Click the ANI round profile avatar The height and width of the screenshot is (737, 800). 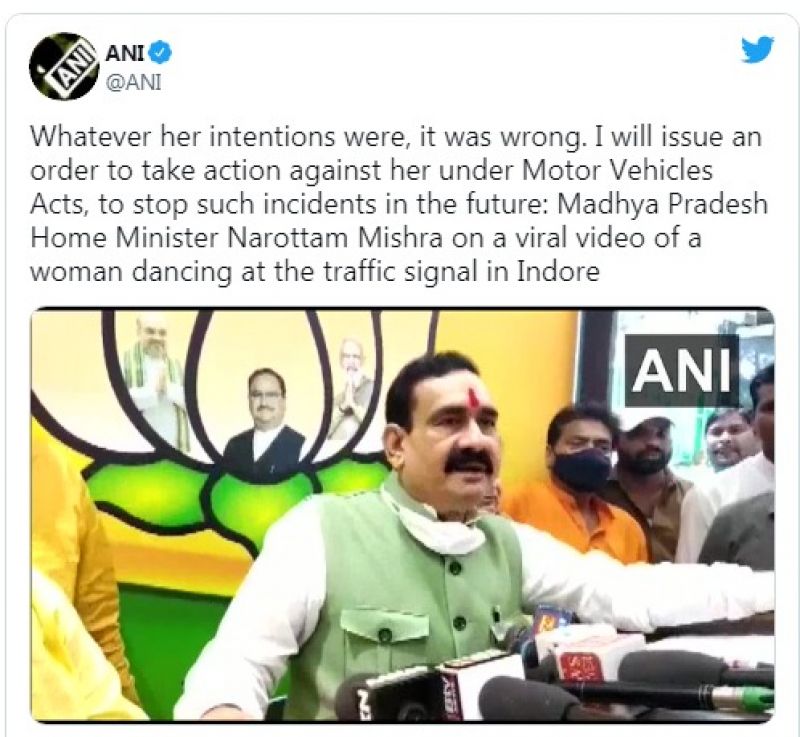(64, 66)
